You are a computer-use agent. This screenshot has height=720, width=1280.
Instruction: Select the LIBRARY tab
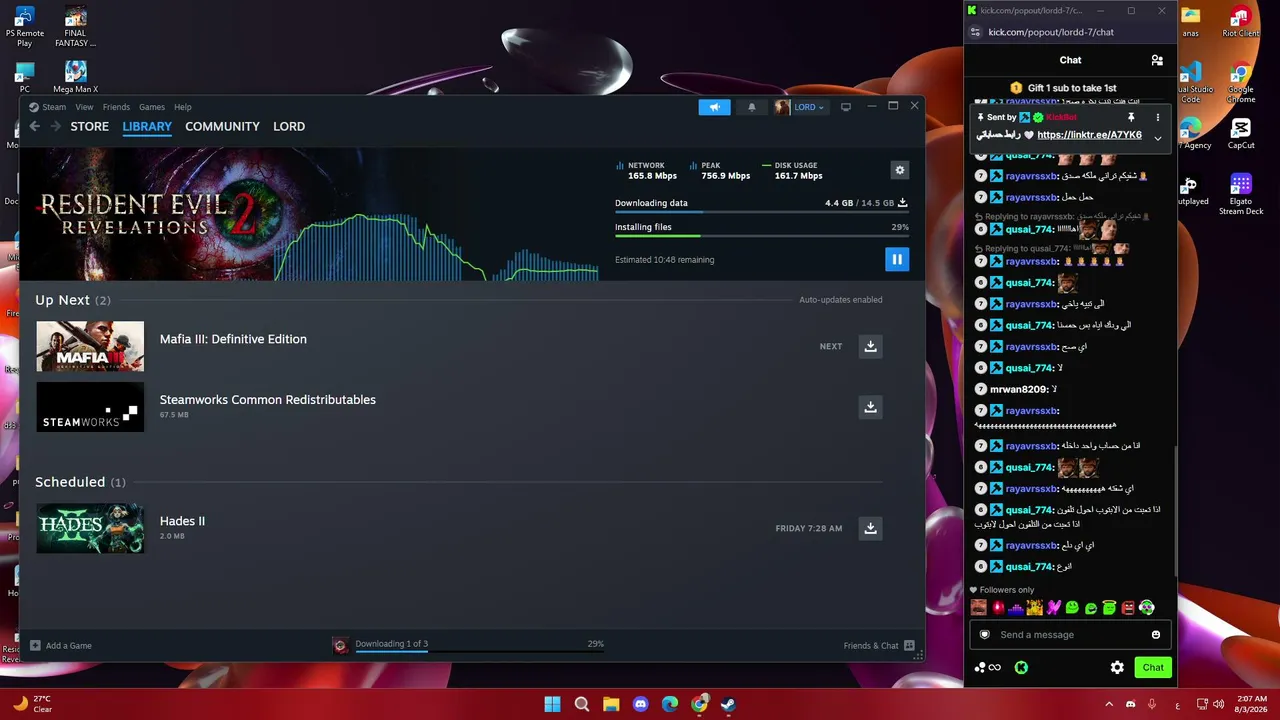click(147, 126)
